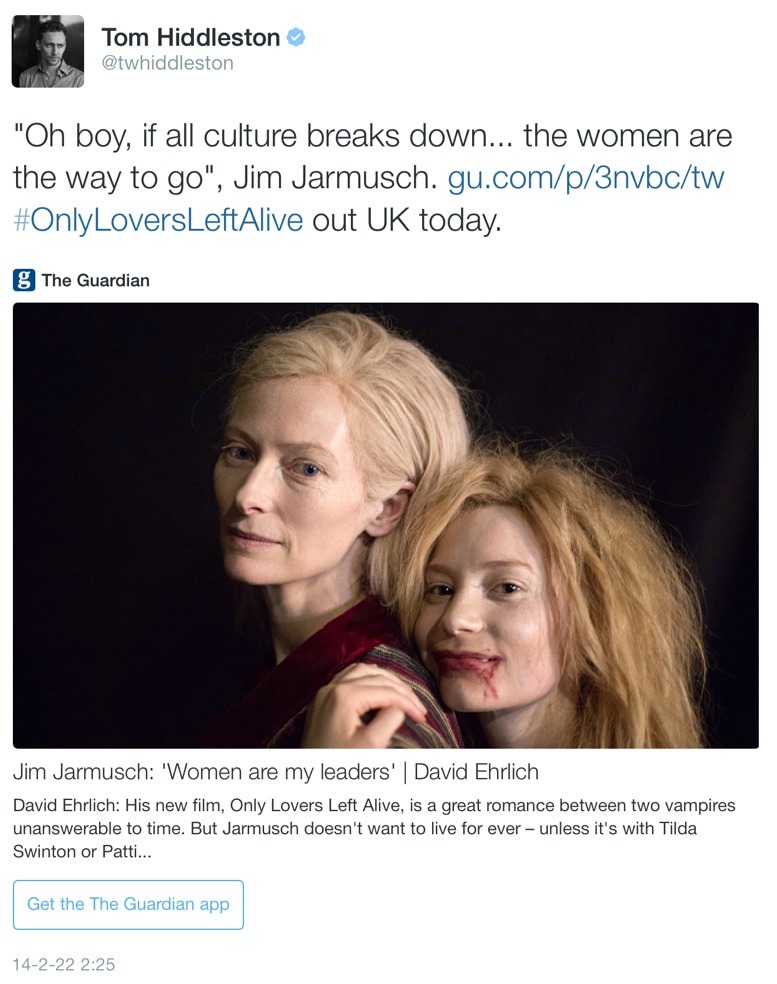Click the 'Jim Jarmusch.' attribution in tweet
777x984 pixels.
(x=335, y=178)
